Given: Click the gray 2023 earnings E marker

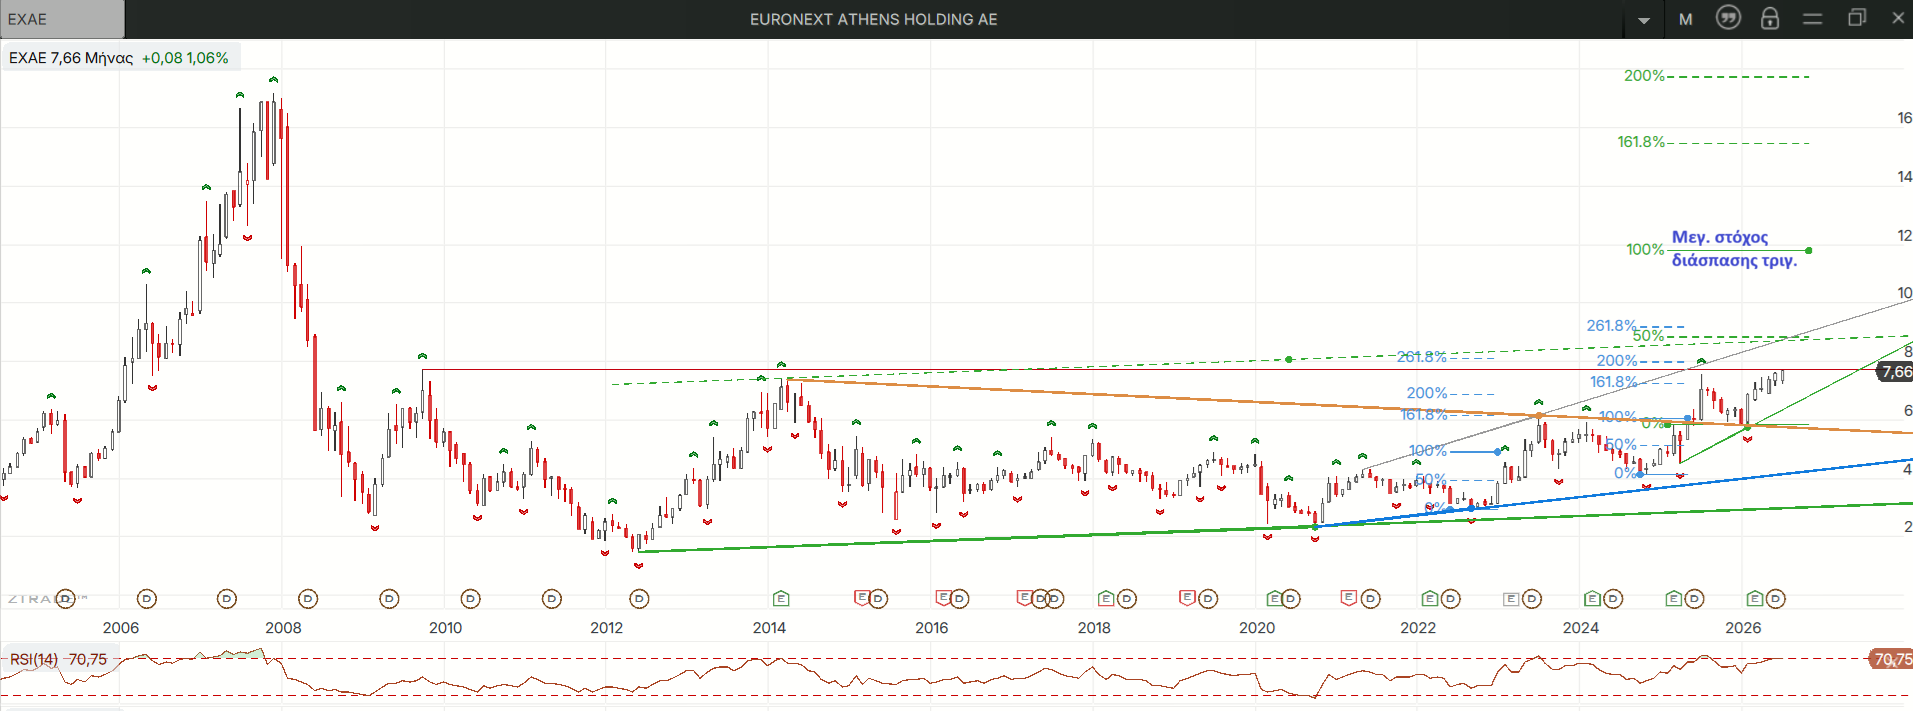Looking at the screenshot, I should pos(1511,599).
